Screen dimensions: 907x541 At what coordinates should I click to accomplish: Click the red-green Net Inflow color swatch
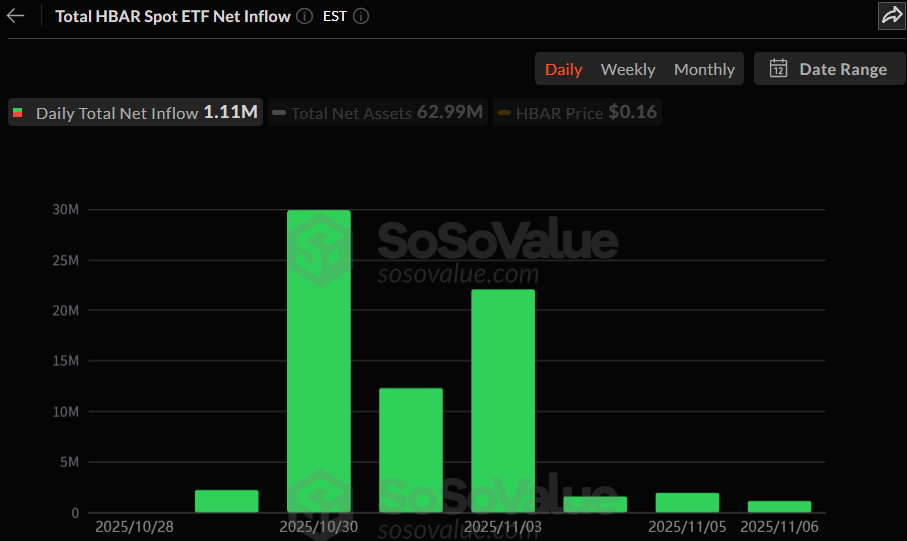click(18, 113)
